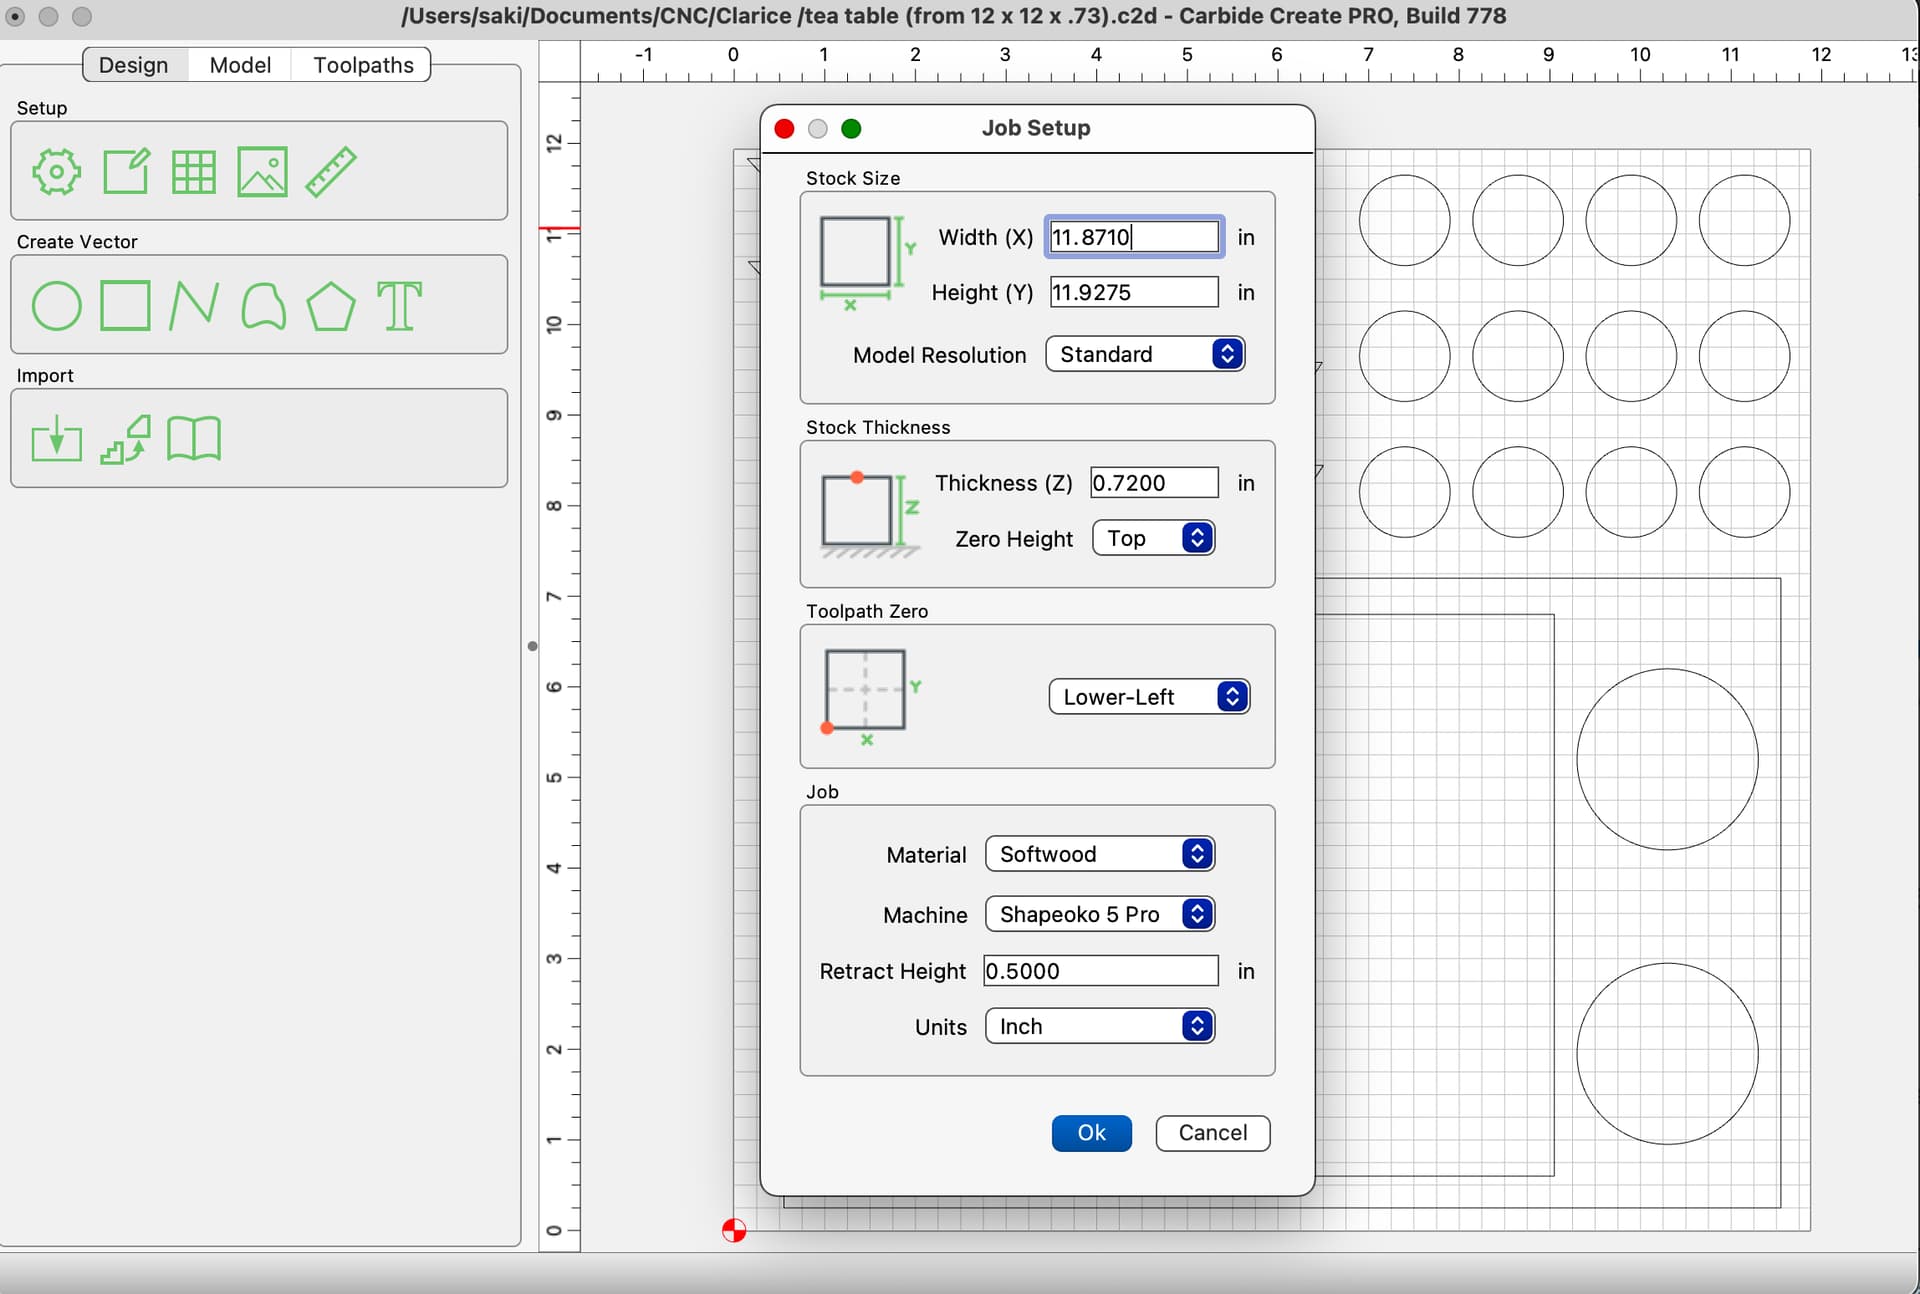This screenshot has height=1294, width=1920.
Task: Click the Toolpath Zero diagram icon
Action: [871, 697]
